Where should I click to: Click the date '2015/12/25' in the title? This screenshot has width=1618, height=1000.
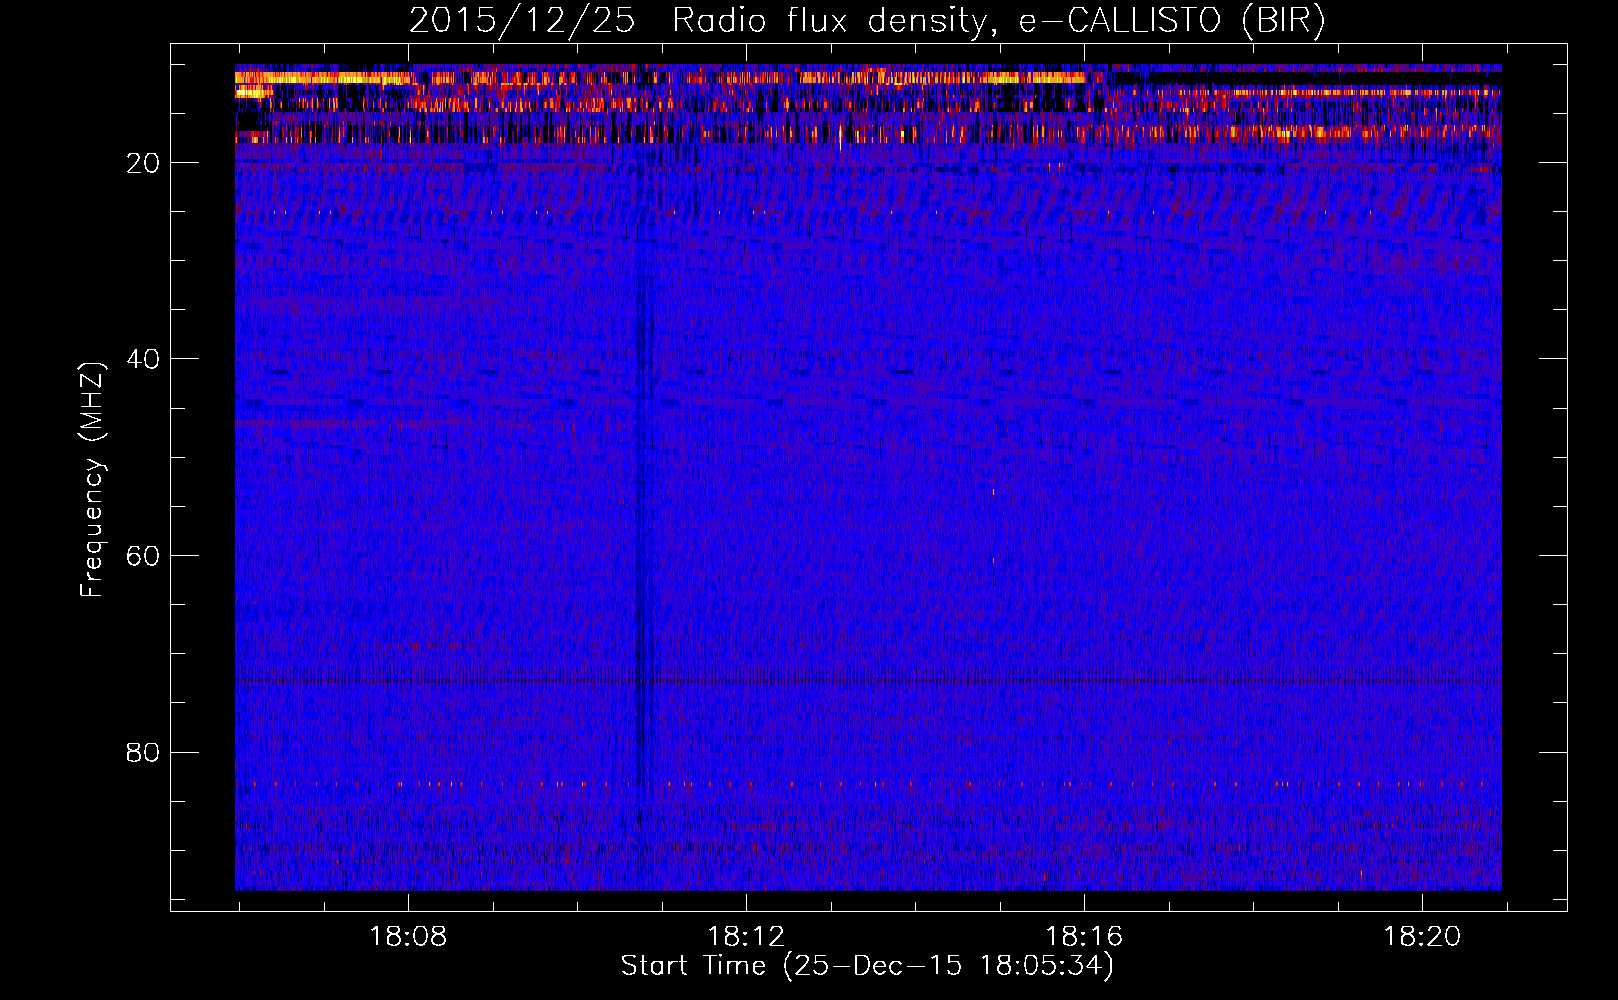pyautogui.click(x=521, y=21)
